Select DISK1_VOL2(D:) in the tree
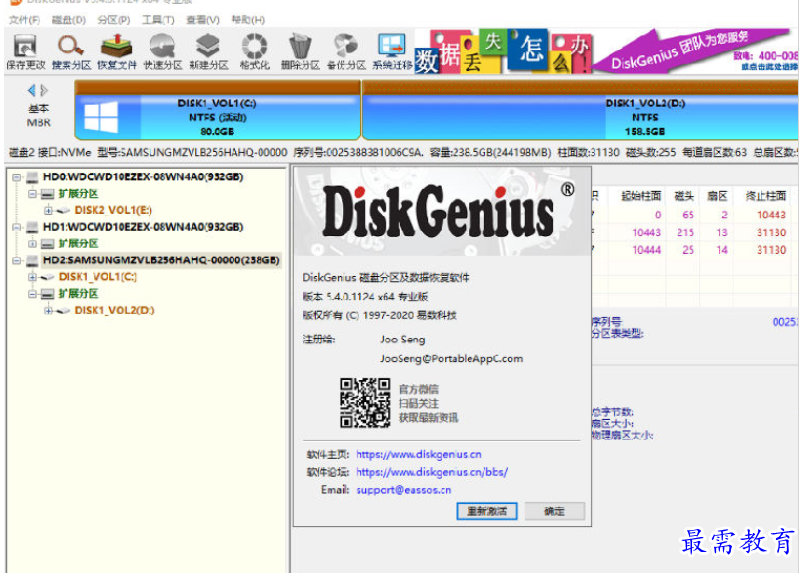 tap(114, 310)
